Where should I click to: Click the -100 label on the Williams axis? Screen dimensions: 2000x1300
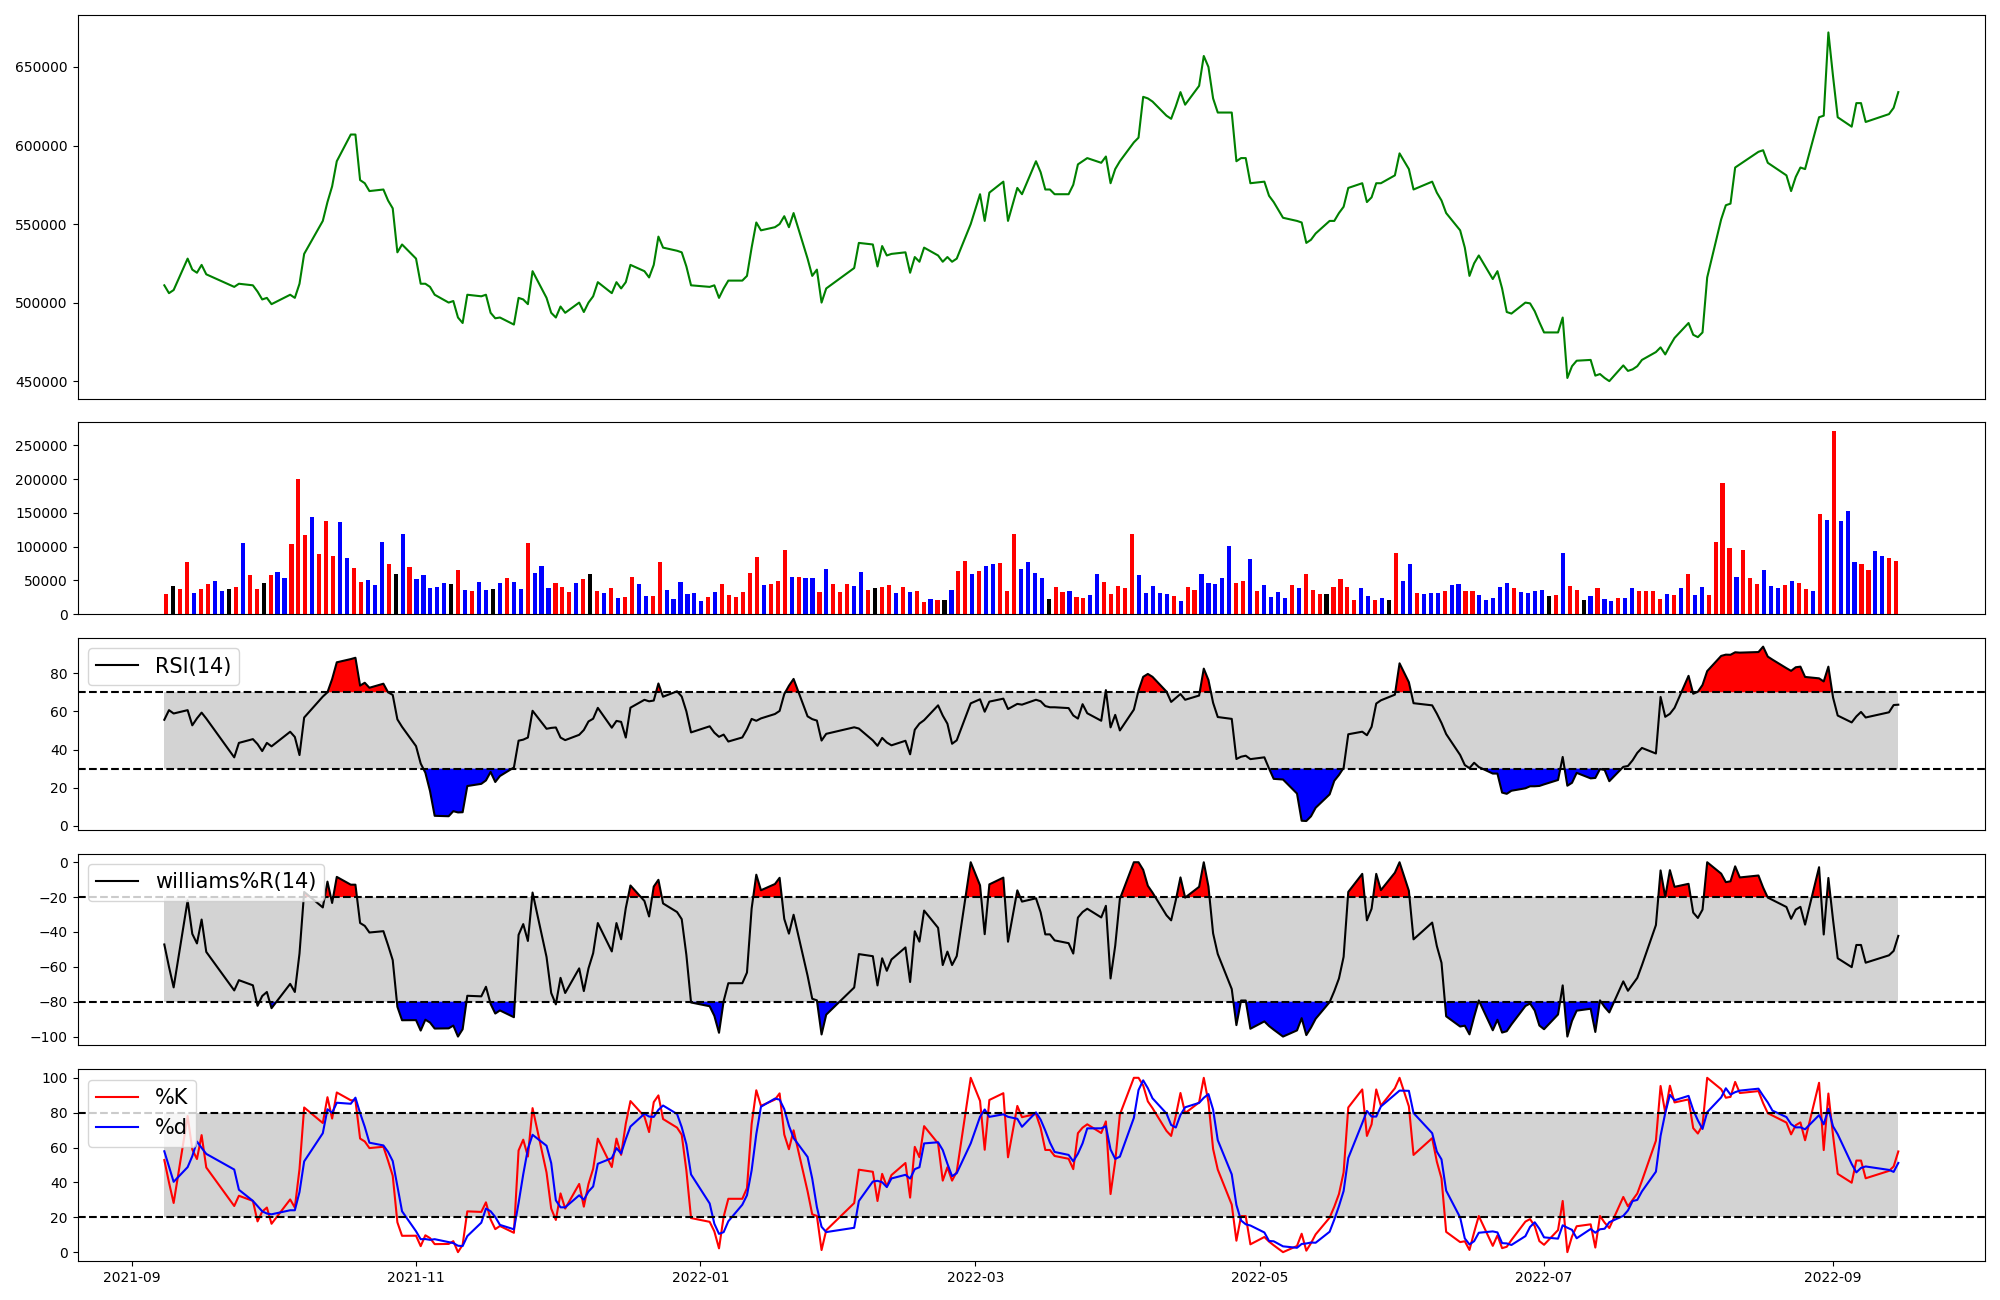(50, 1037)
